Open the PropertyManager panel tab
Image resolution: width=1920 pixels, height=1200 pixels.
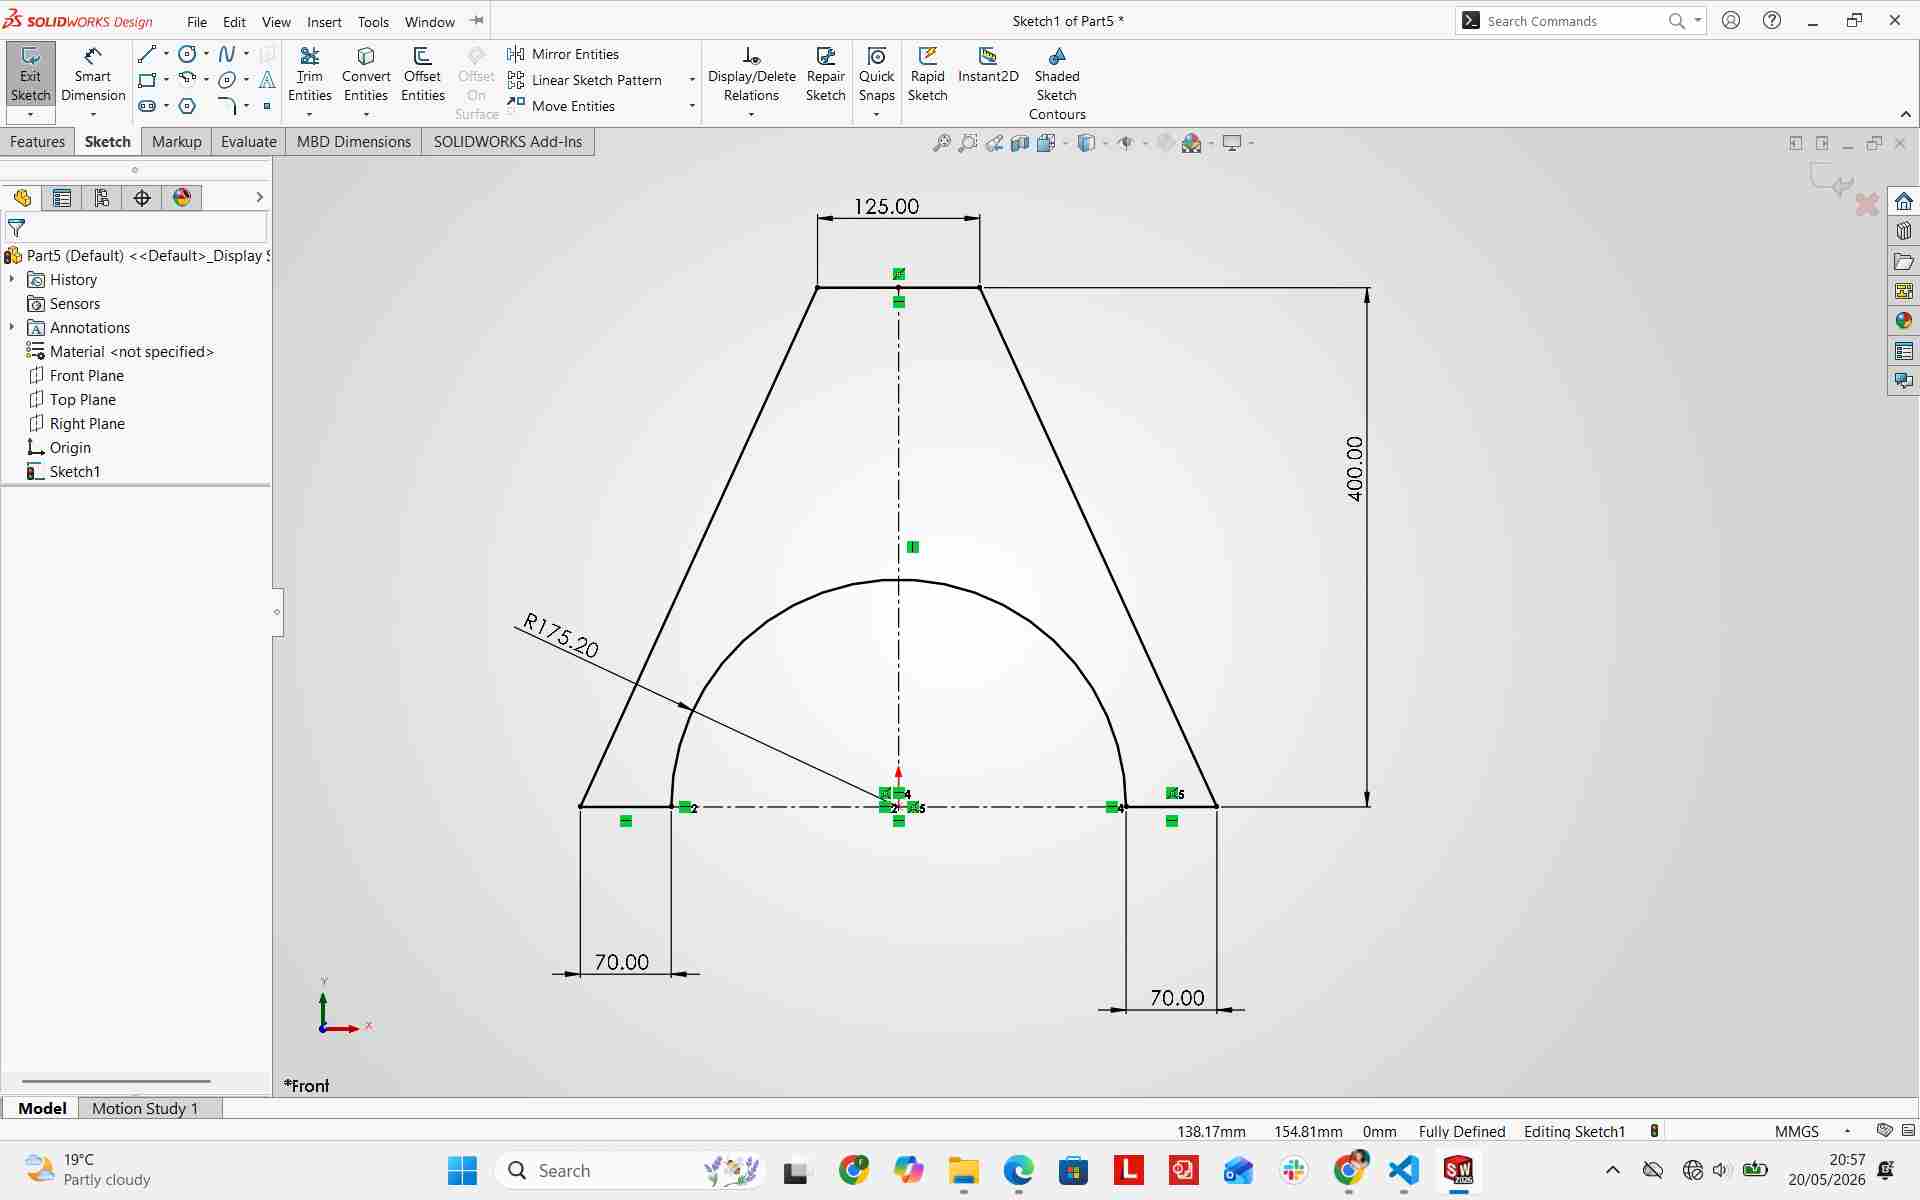tap(62, 198)
